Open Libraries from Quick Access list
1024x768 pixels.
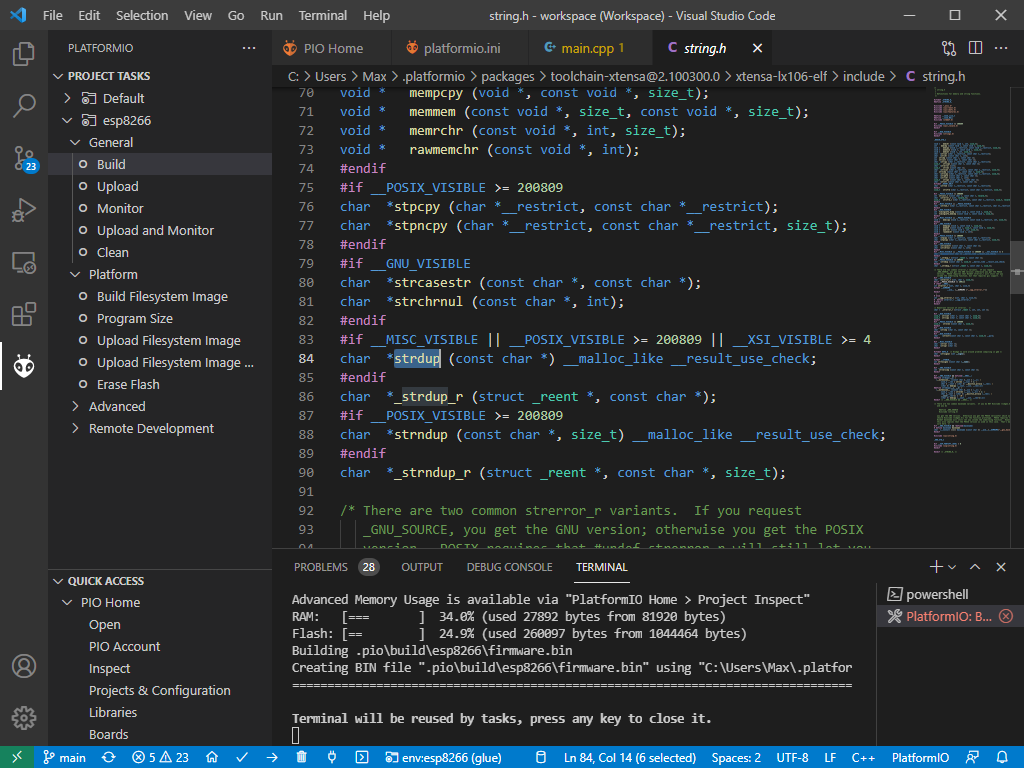tap(113, 712)
